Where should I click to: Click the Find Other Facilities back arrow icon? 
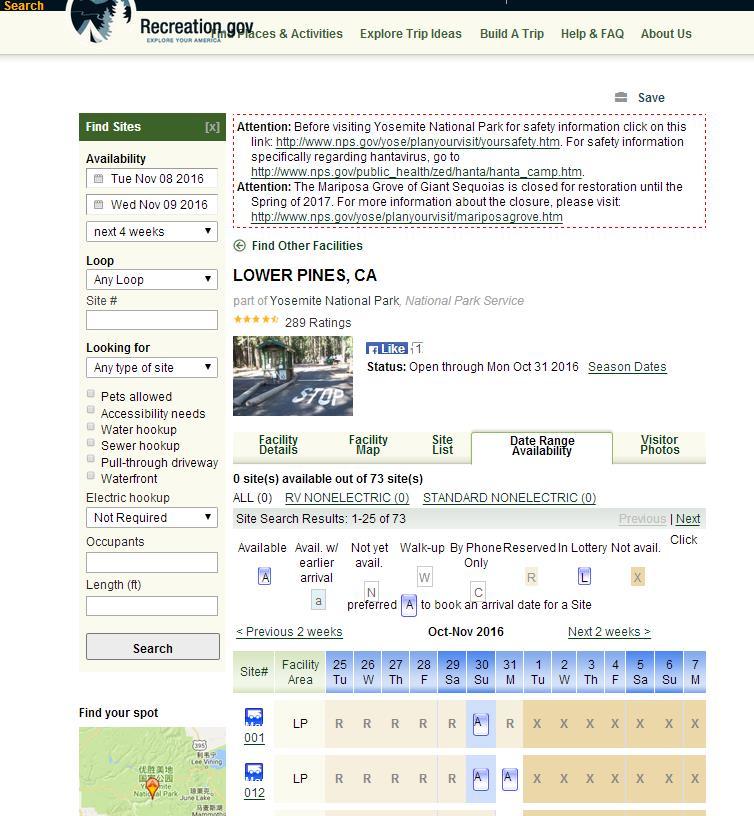tap(239, 246)
